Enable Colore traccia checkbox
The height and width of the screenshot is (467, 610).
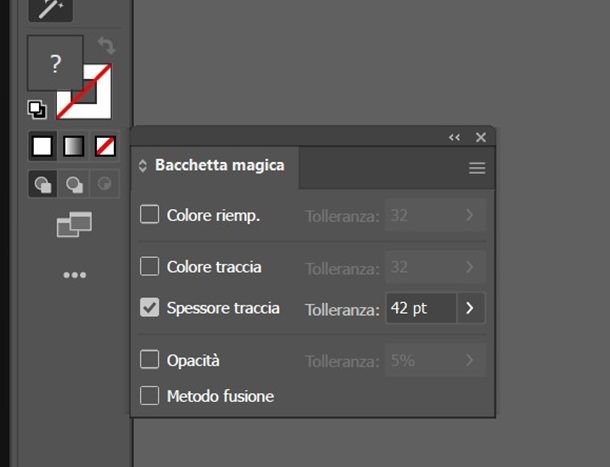click(149, 266)
